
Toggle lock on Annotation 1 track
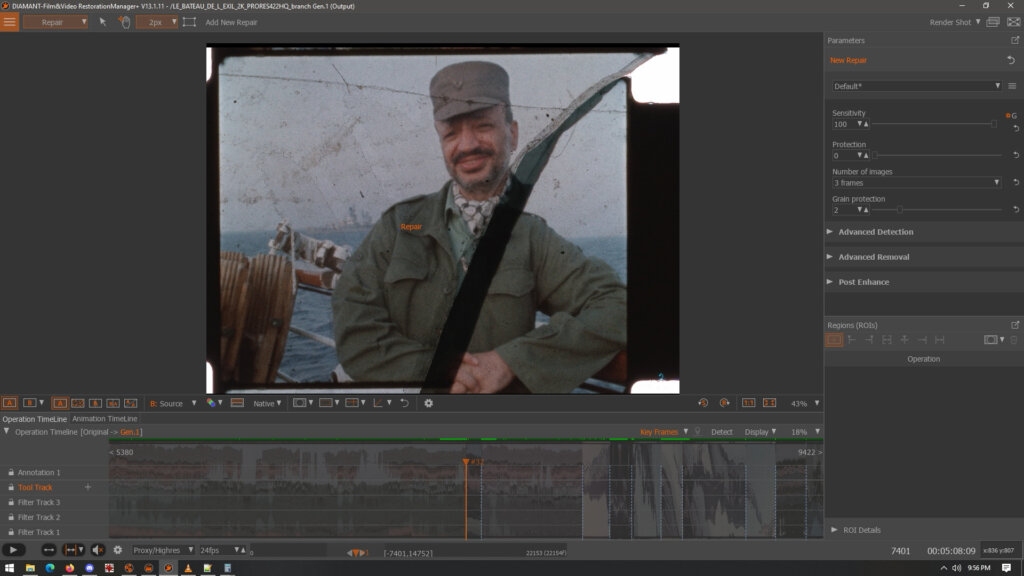click(x=11, y=472)
